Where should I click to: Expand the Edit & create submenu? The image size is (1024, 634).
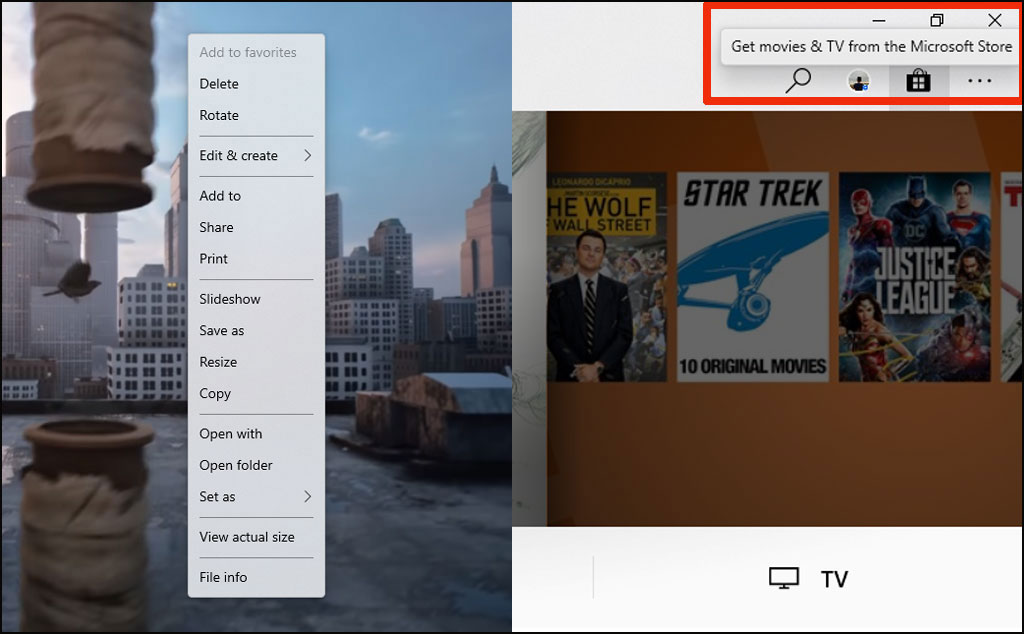point(255,155)
